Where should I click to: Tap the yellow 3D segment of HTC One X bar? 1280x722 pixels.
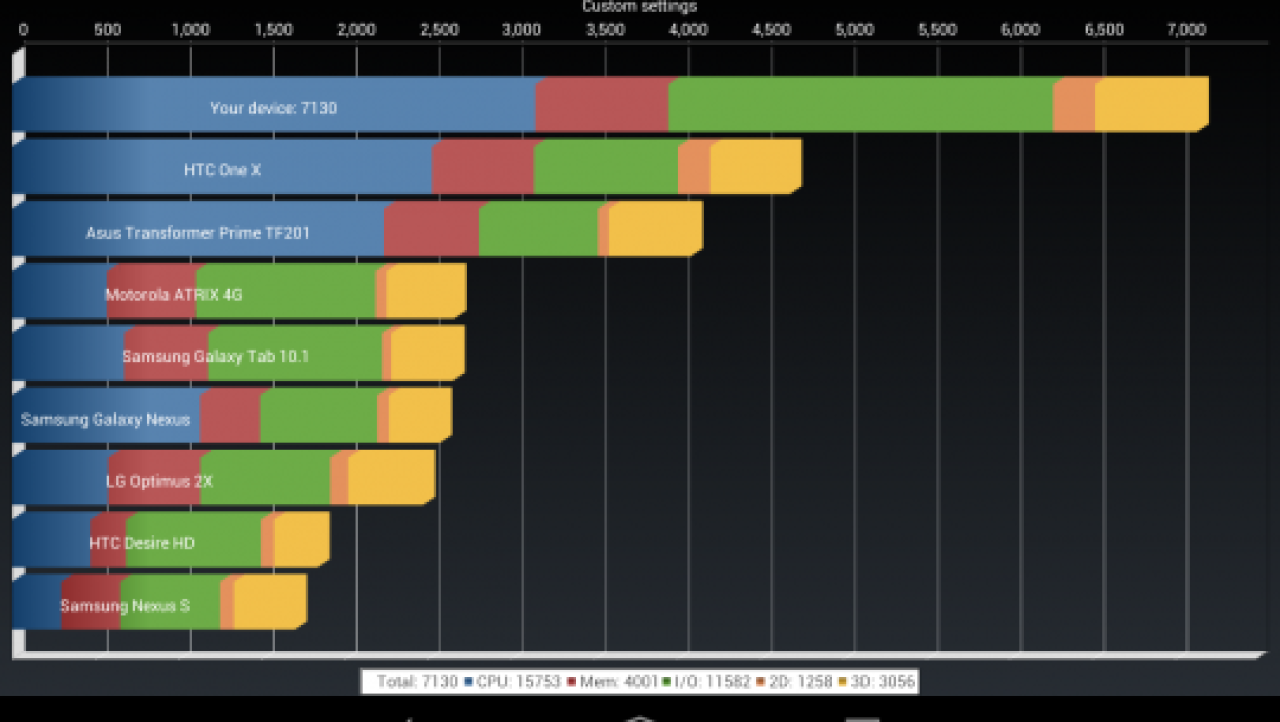[756, 167]
